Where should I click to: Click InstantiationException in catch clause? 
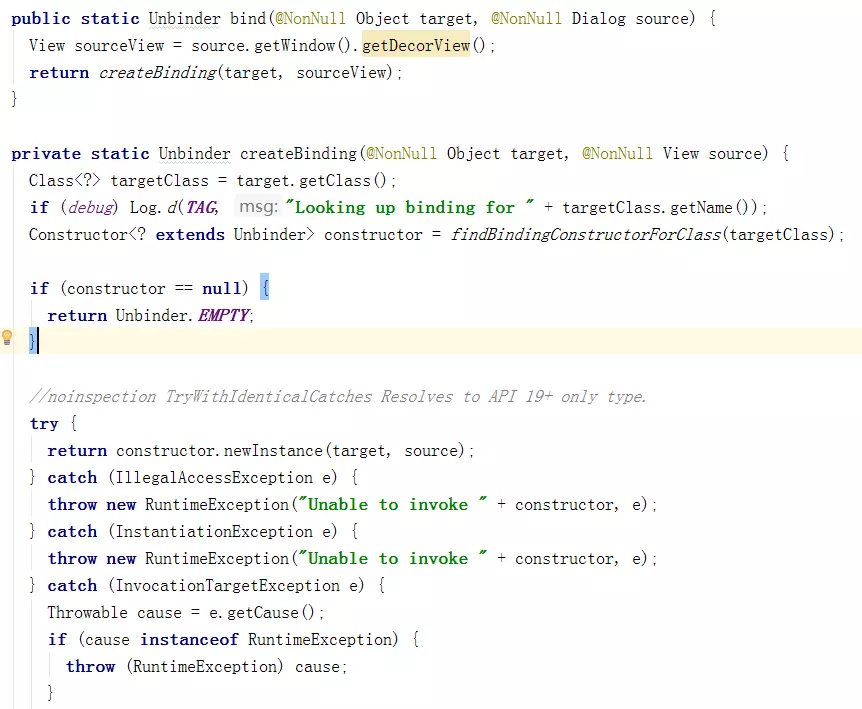214,531
